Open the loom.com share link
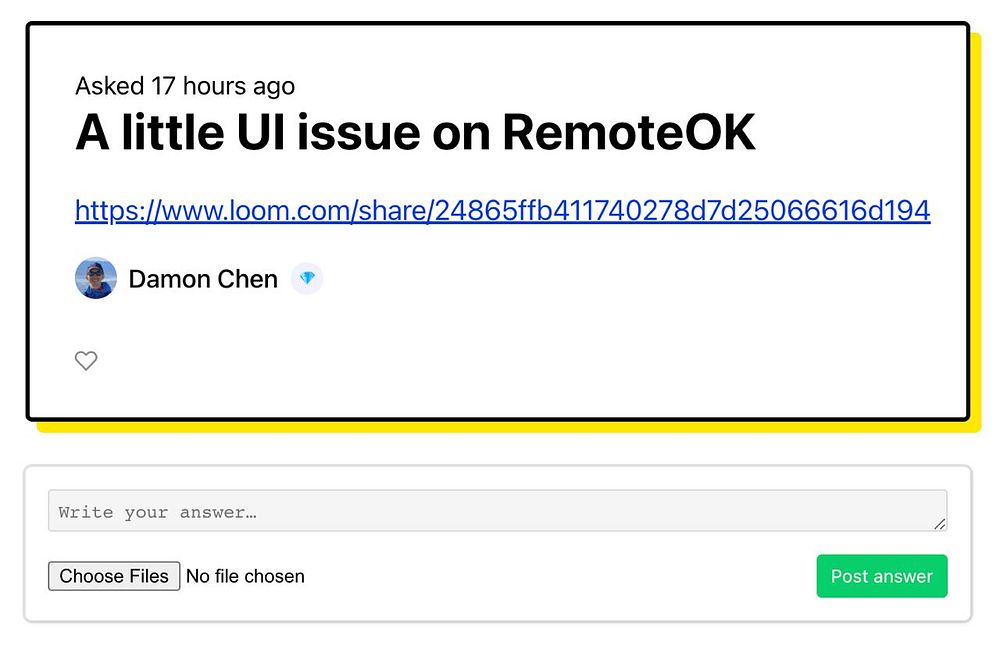The height and width of the screenshot is (667, 1000). coord(502,211)
